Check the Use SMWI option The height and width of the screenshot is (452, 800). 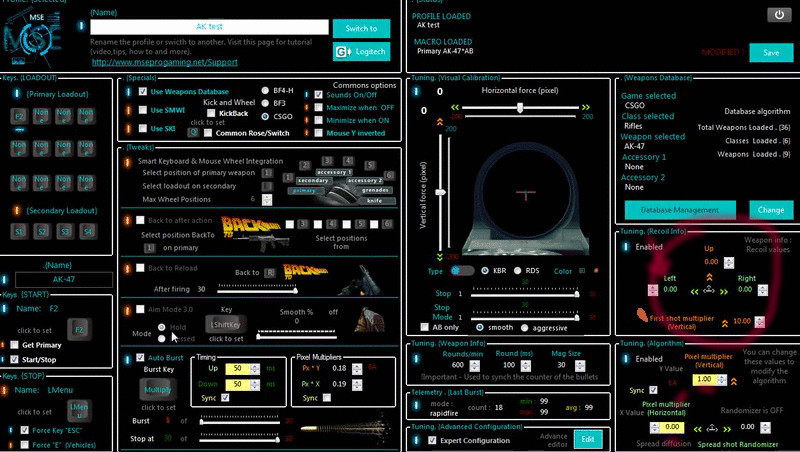[143, 110]
